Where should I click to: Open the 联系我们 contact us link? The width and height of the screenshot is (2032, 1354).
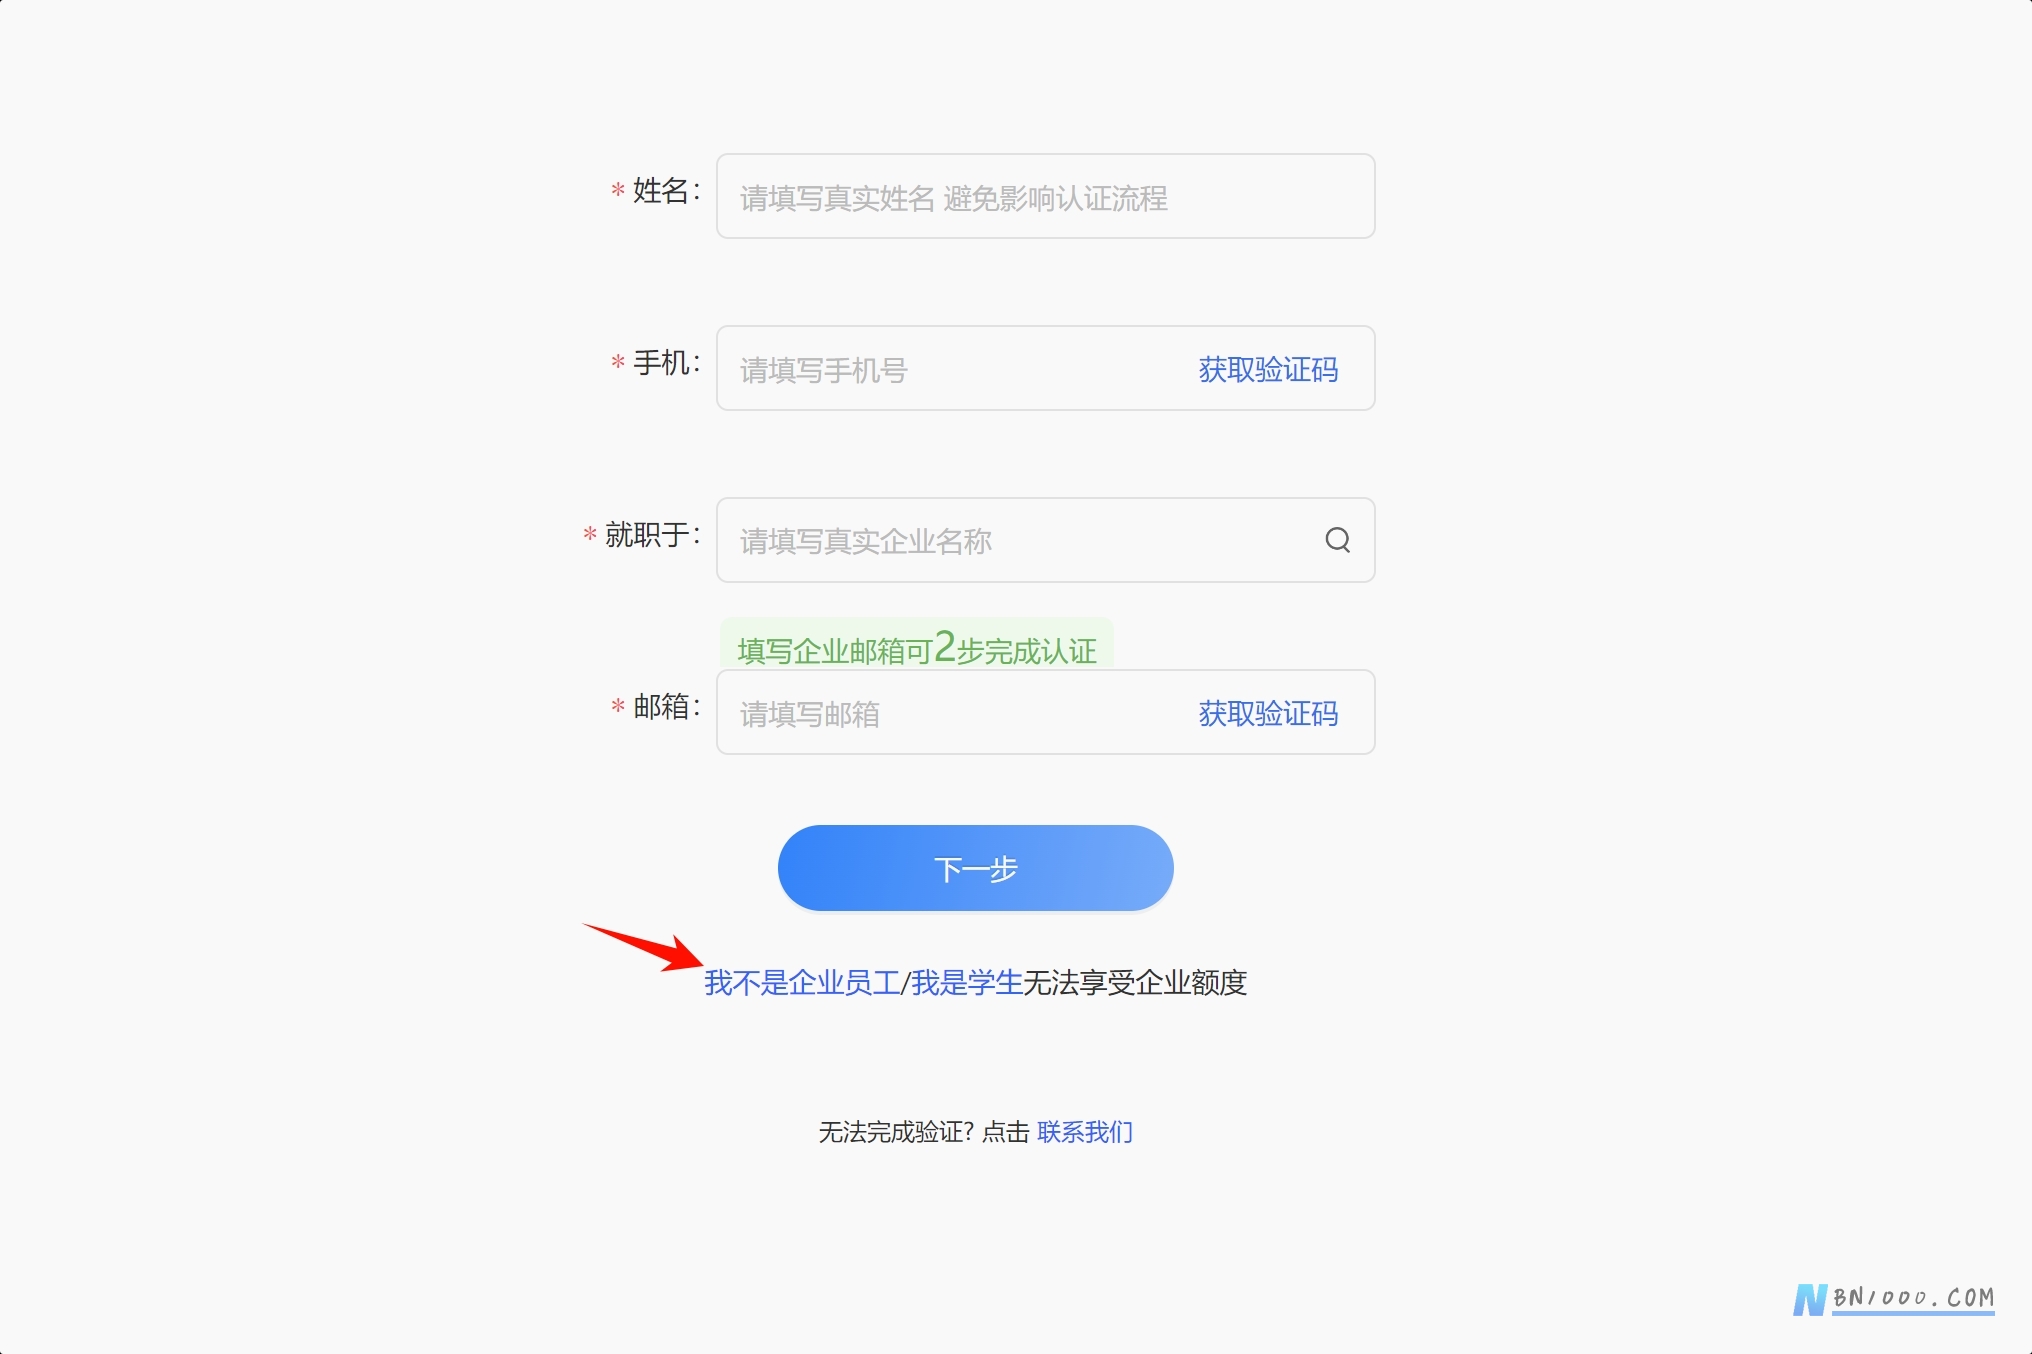[x=1085, y=1131]
